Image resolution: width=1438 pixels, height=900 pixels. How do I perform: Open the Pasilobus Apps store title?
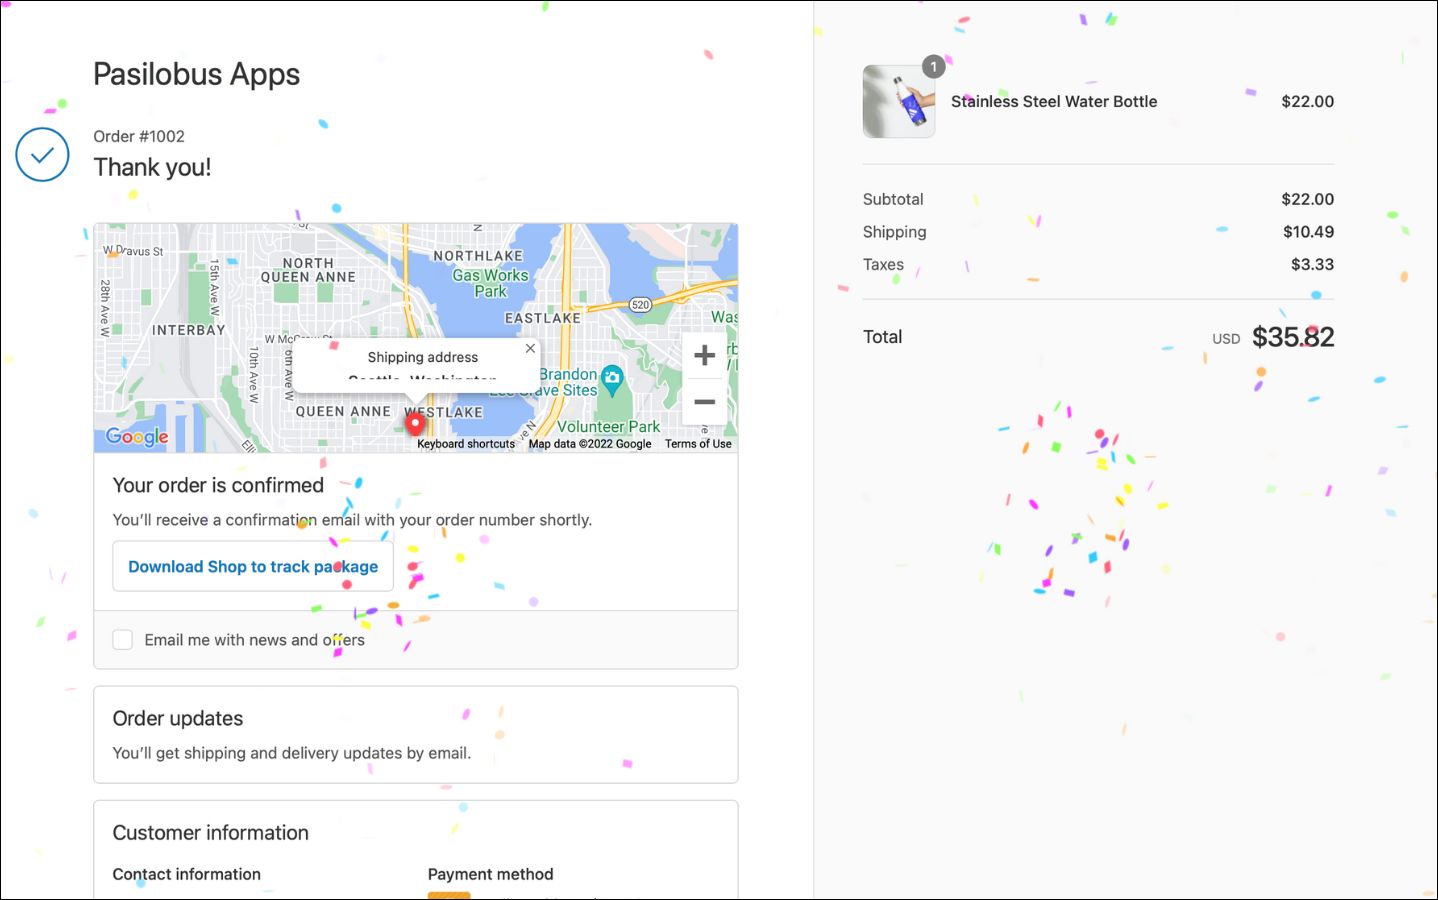(x=196, y=74)
